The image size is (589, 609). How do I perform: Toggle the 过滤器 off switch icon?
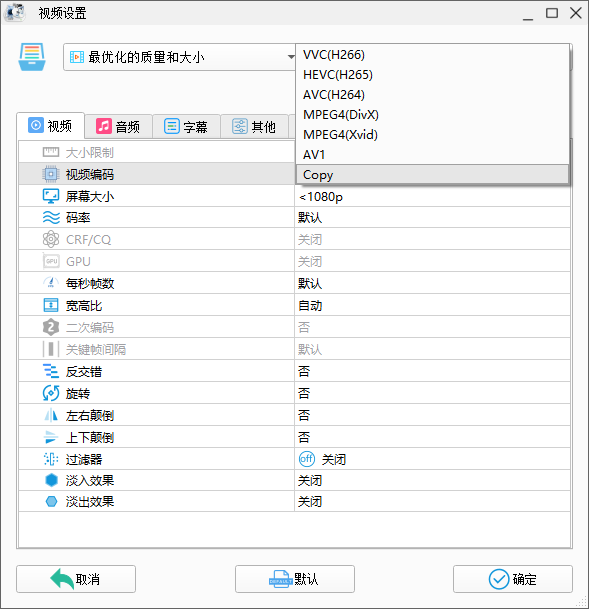click(x=307, y=459)
